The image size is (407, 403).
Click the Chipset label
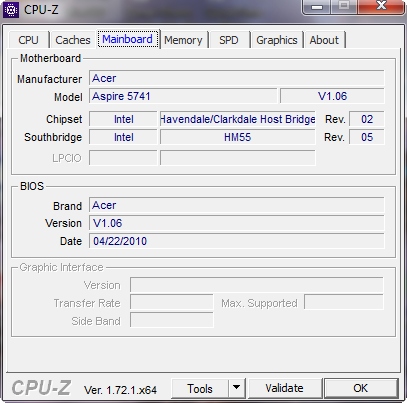tap(64, 119)
